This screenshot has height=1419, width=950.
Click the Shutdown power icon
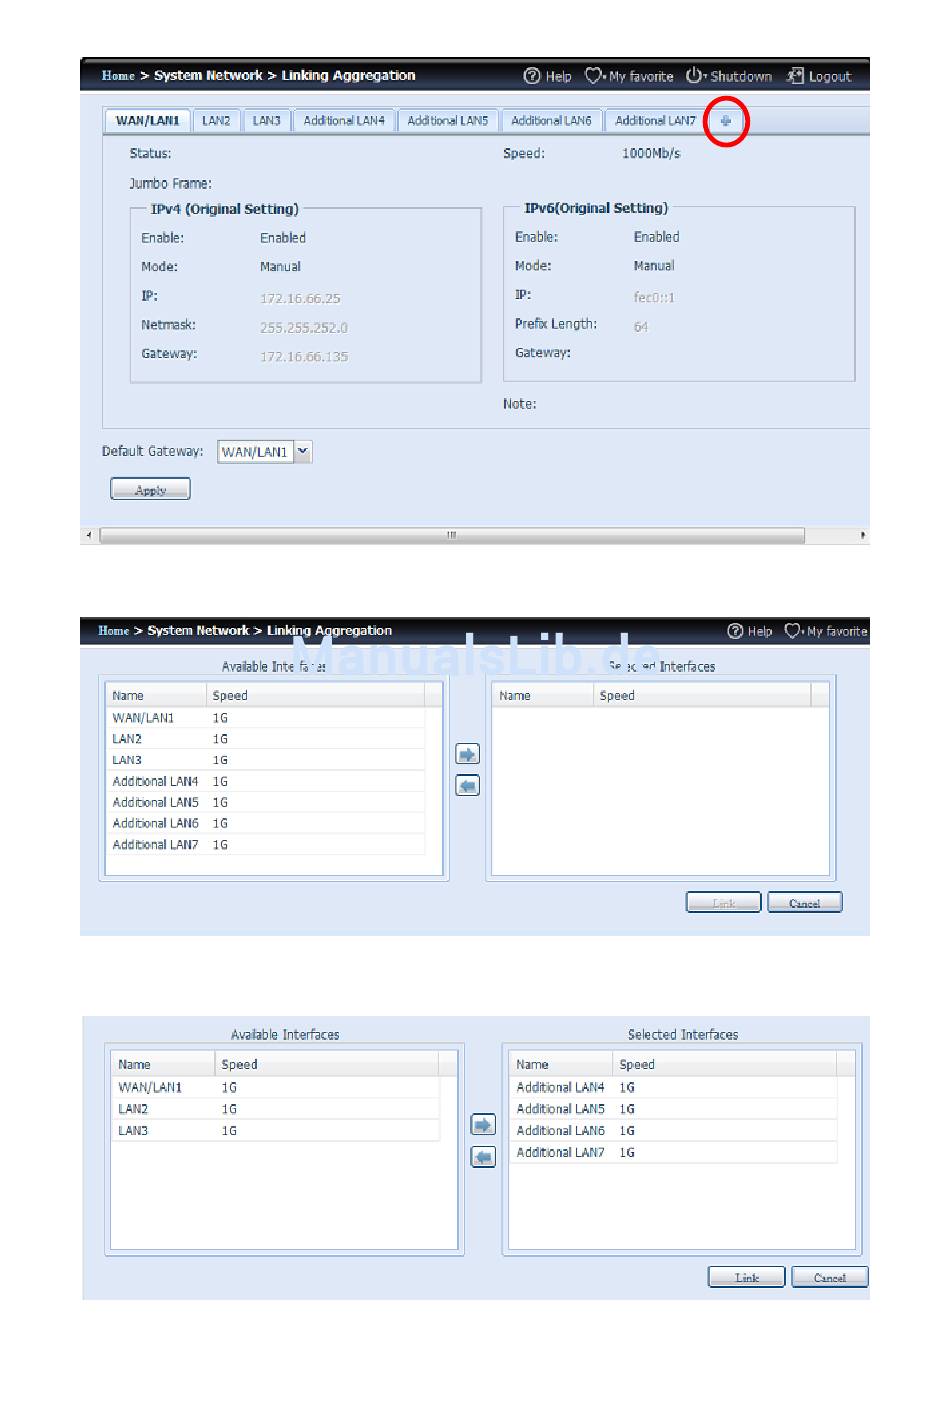(694, 76)
